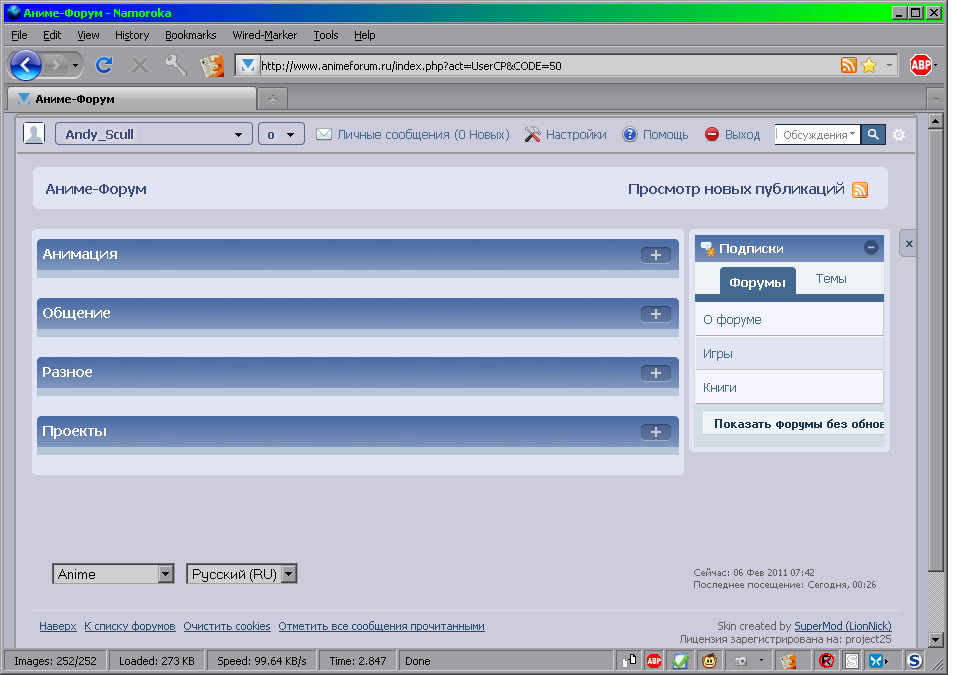Bookmark page with the star icon
962x675 pixels.
869,65
